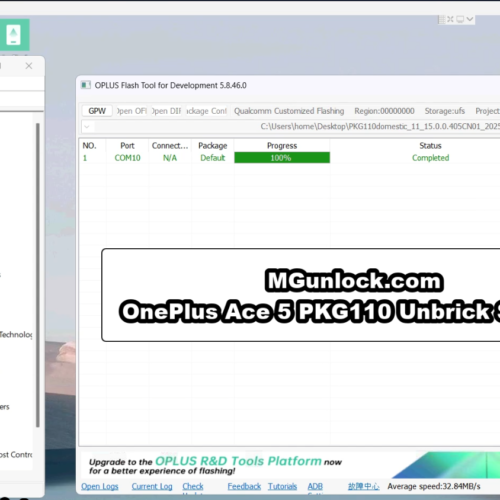500x500 pixels.
Task: Click the green phone app icon at top left
Action: pyautogui.click(x=13, y=35)
